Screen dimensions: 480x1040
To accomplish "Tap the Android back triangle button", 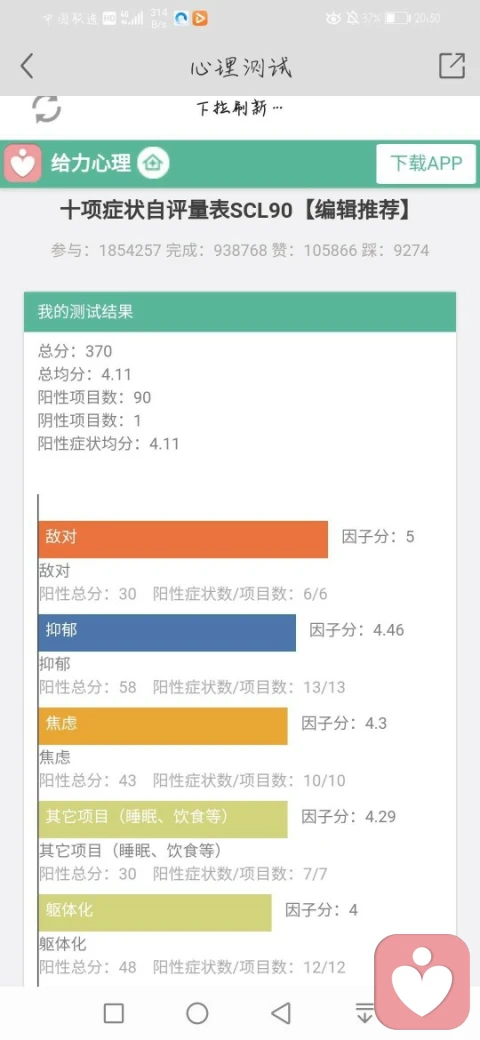I will point(281,1013).
